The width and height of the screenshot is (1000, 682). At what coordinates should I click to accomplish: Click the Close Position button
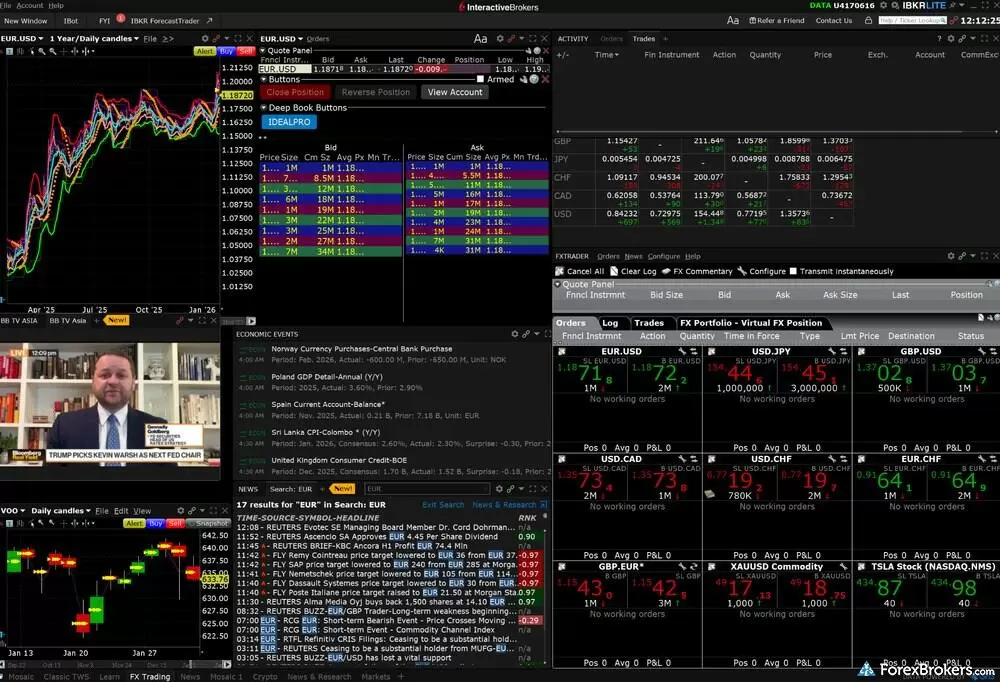pos(295,92)
